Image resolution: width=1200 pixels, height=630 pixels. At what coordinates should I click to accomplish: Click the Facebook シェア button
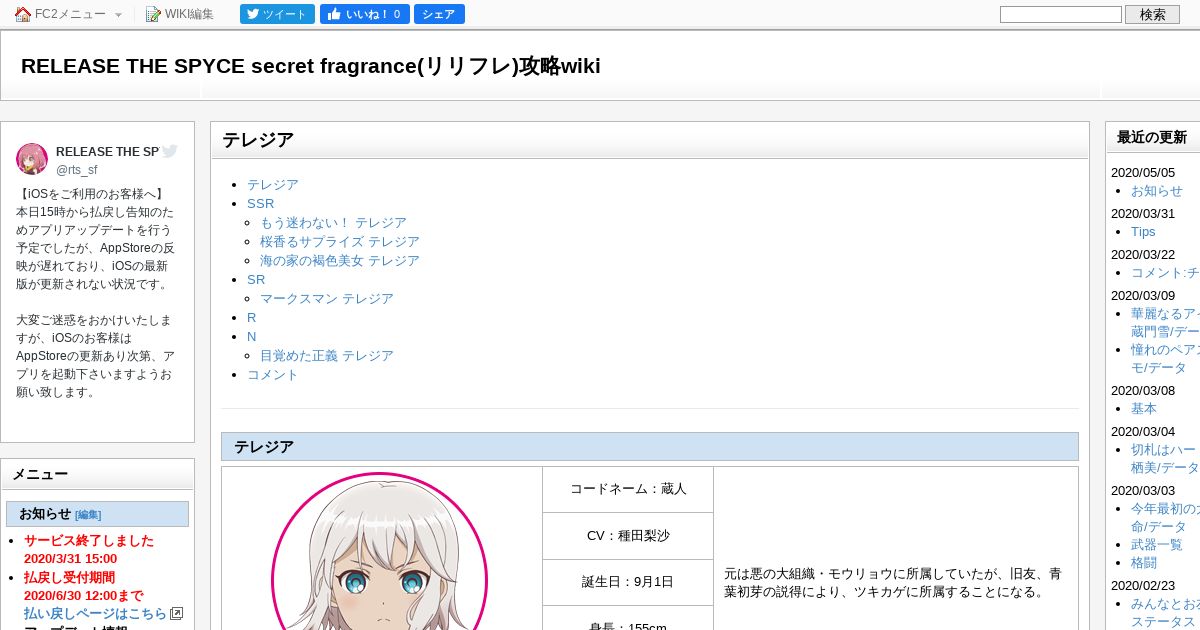tap(439, 14)
